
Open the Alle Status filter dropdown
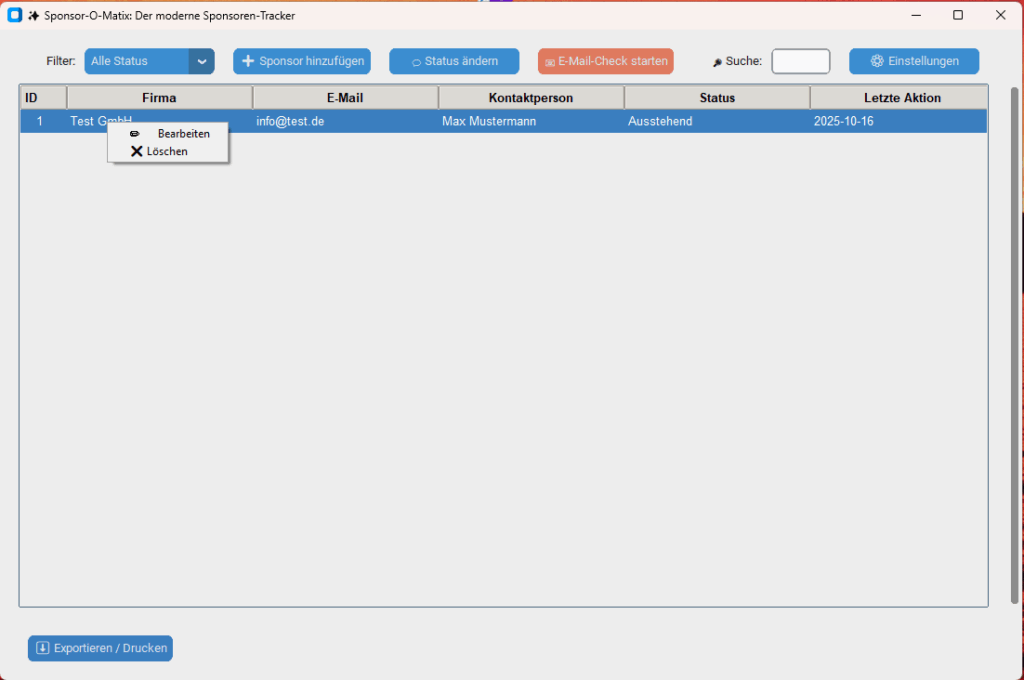coord(138,61)
